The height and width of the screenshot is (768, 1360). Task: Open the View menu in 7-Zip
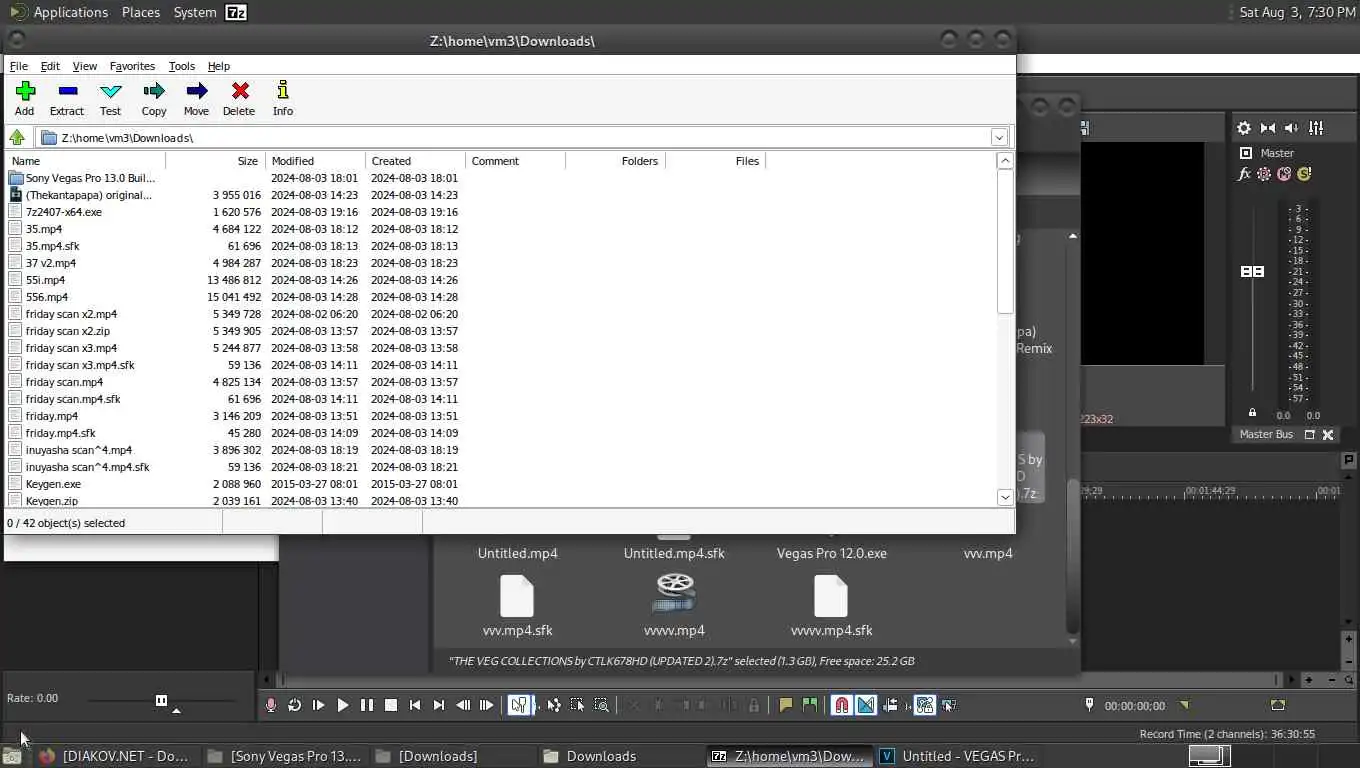pyautogui.click(x=84, y=66)
